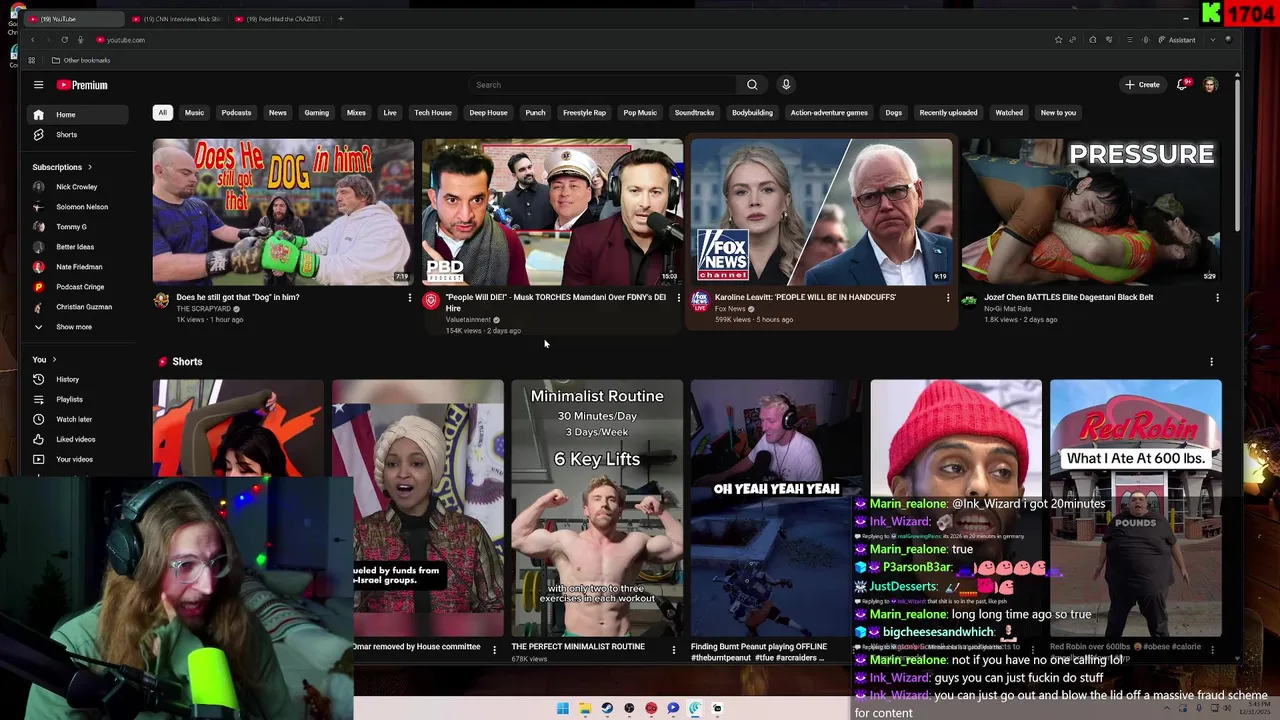The image size is (1280, 720).
Task: Select the Gaming filter chip
Action: 316,113
